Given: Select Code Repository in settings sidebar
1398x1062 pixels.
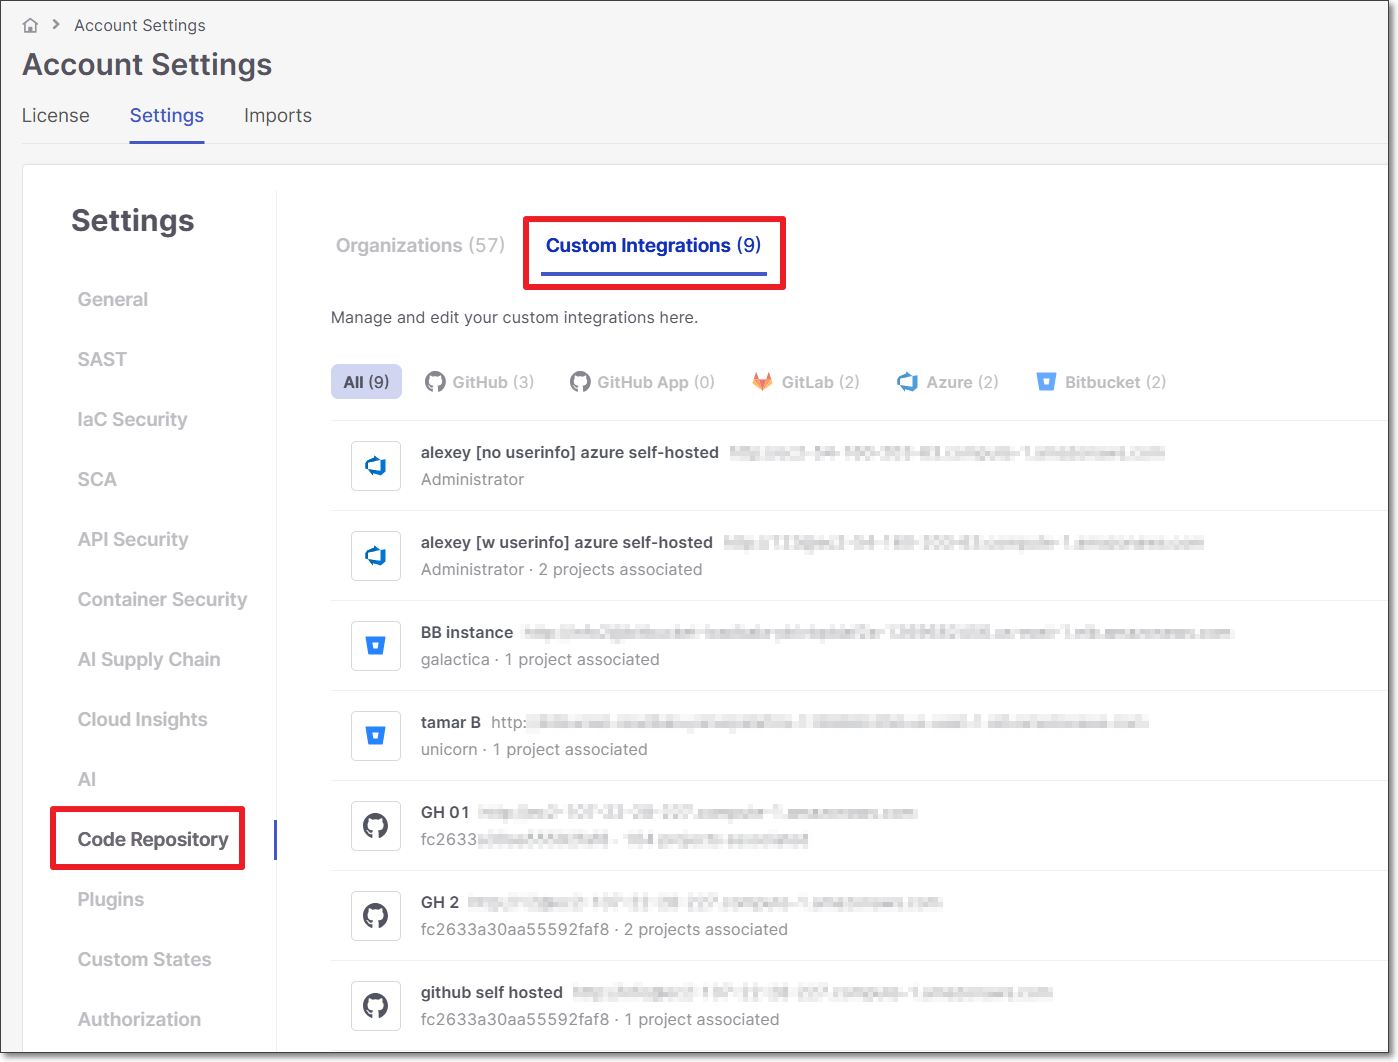Looking at the screenshot, I should point(153,840).
